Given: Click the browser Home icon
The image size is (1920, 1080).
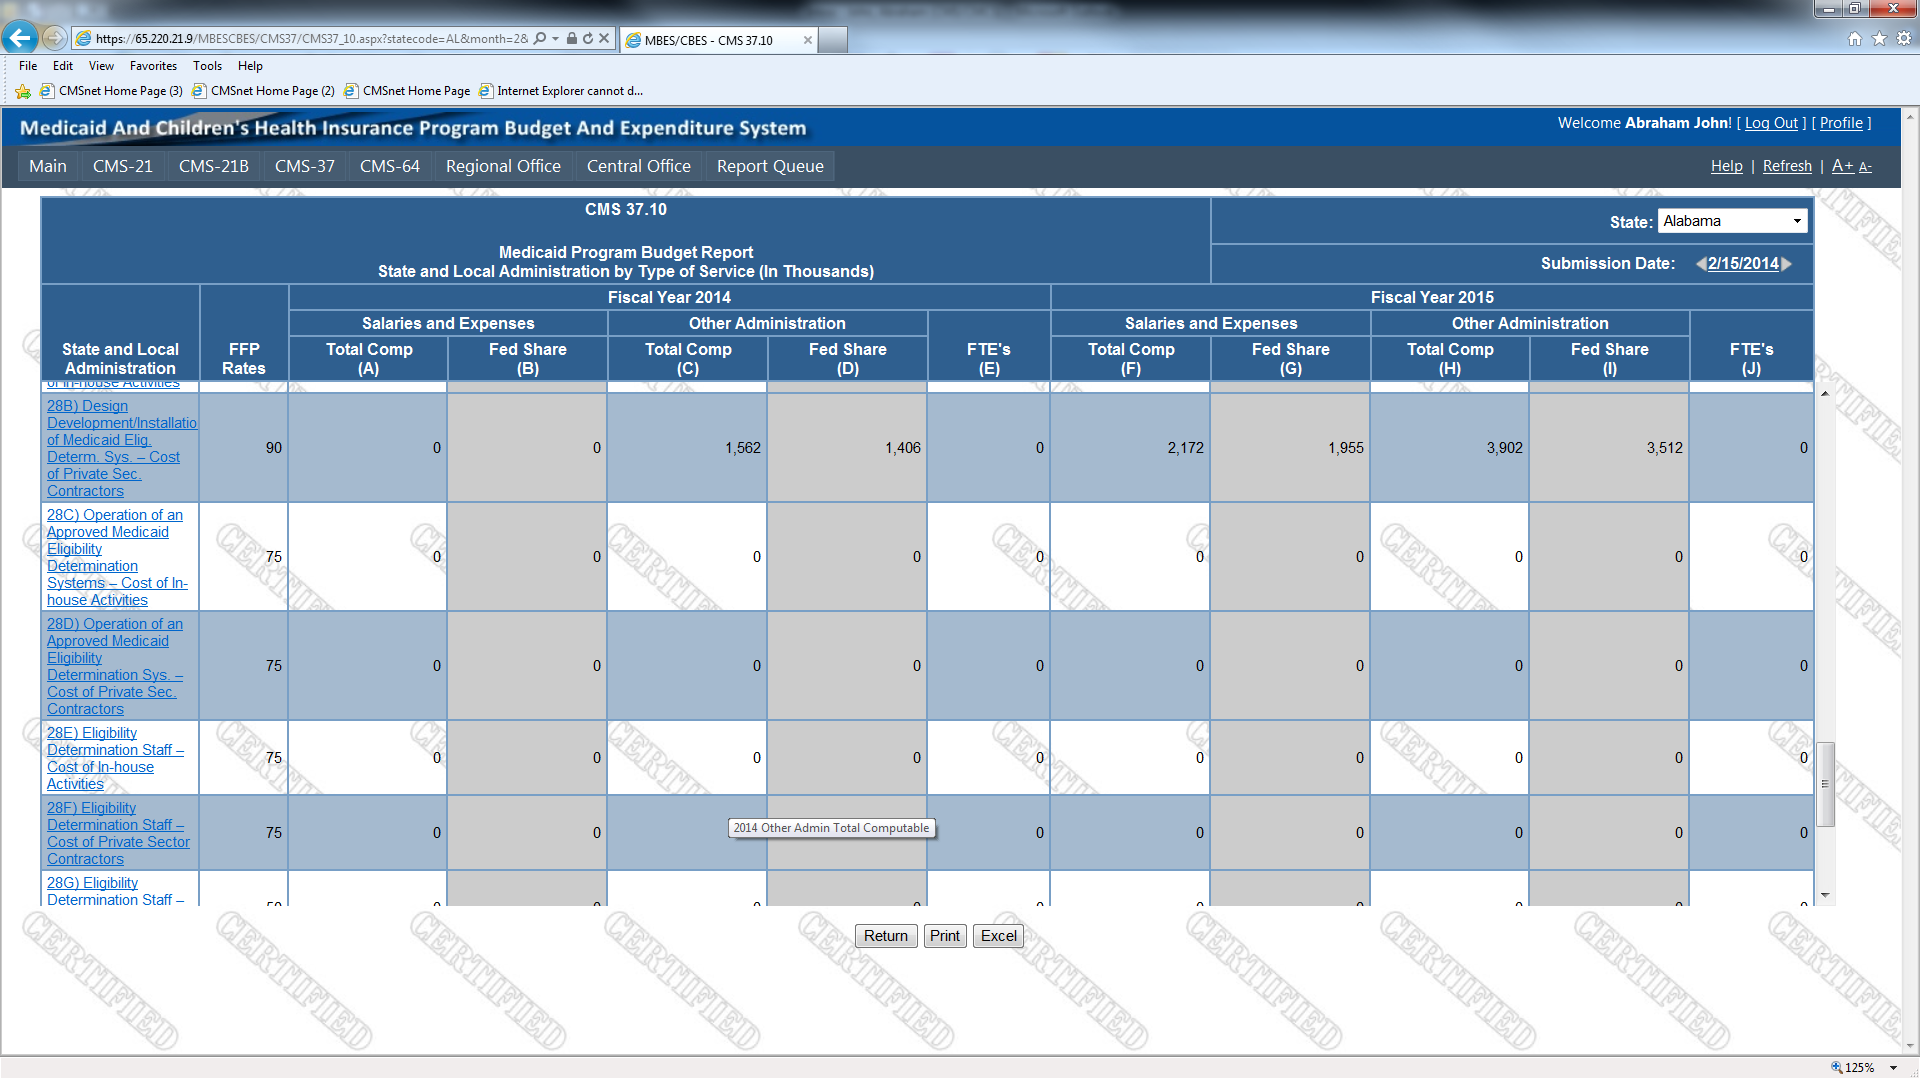Looking at the screenshot, I should coord(1854,38).
